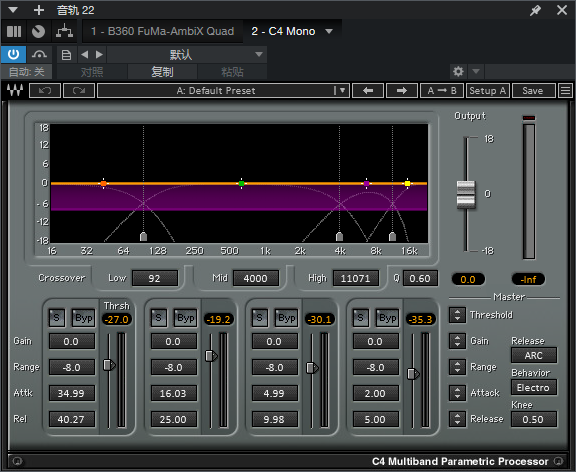Viewport: 576px width, 472px height.
Task: Open the routing view icon
Action: coord(64,32)
